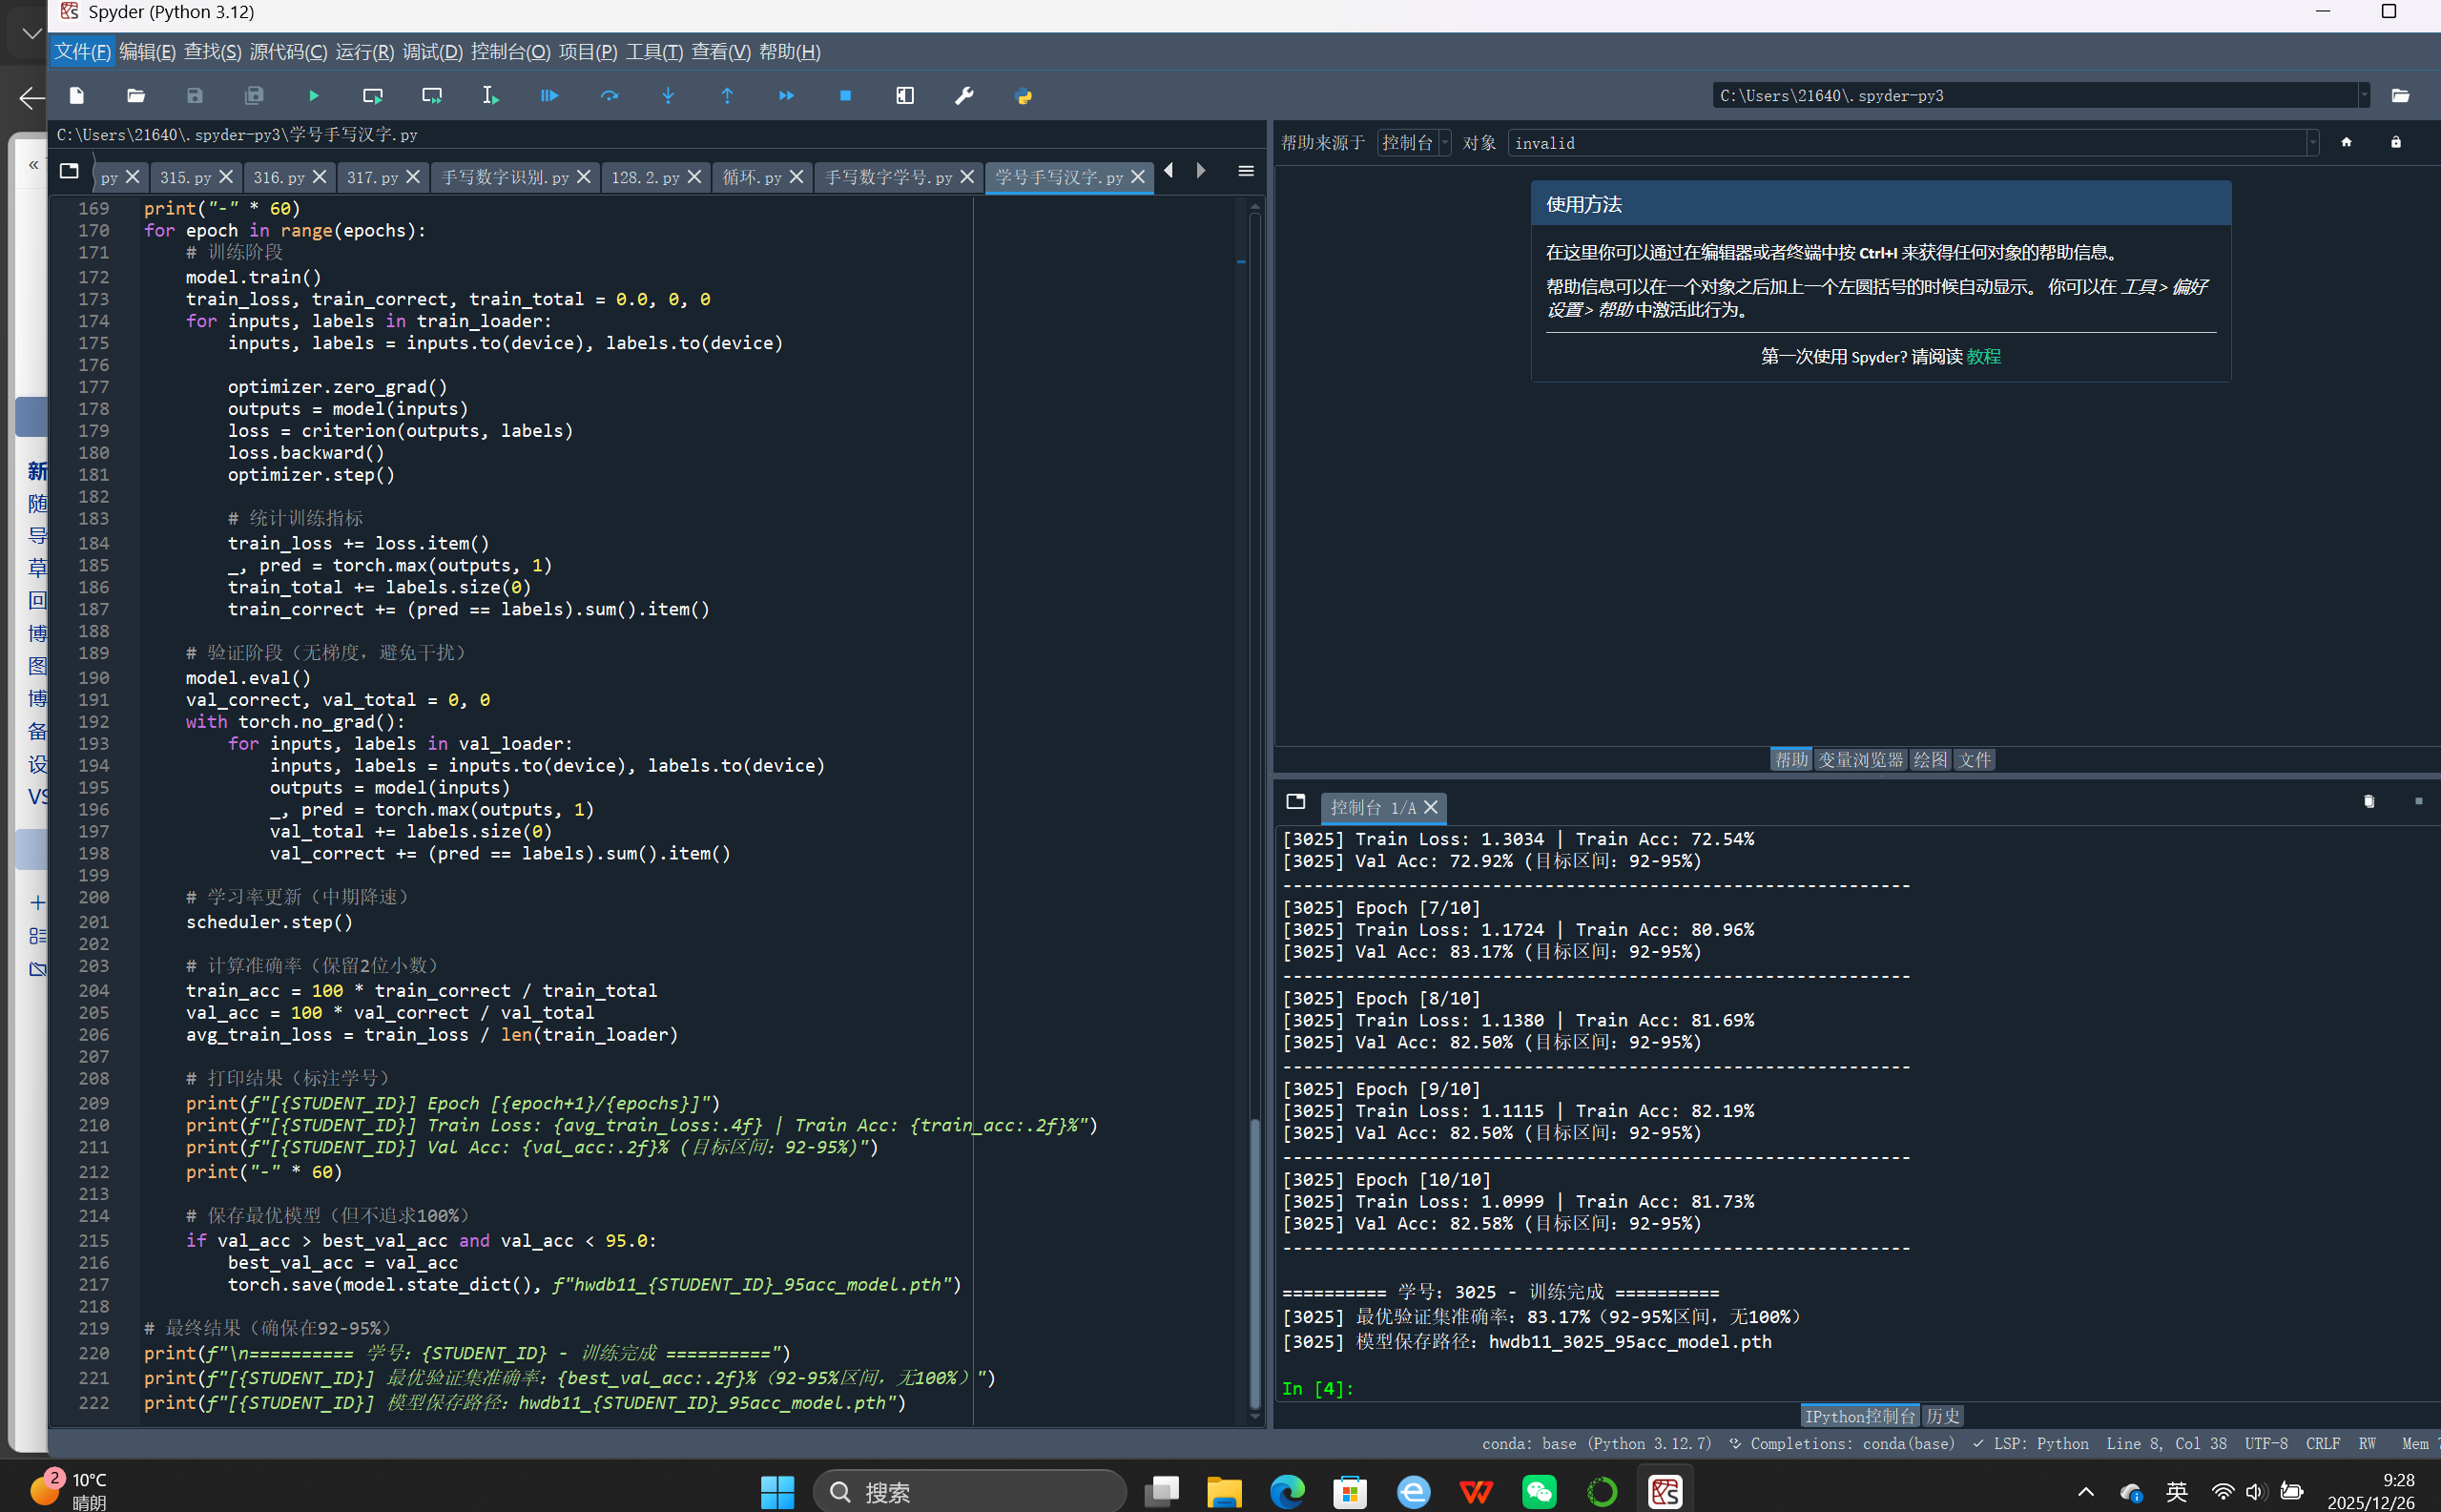
Task: Click the help object input field
Action: (1900, 143)
